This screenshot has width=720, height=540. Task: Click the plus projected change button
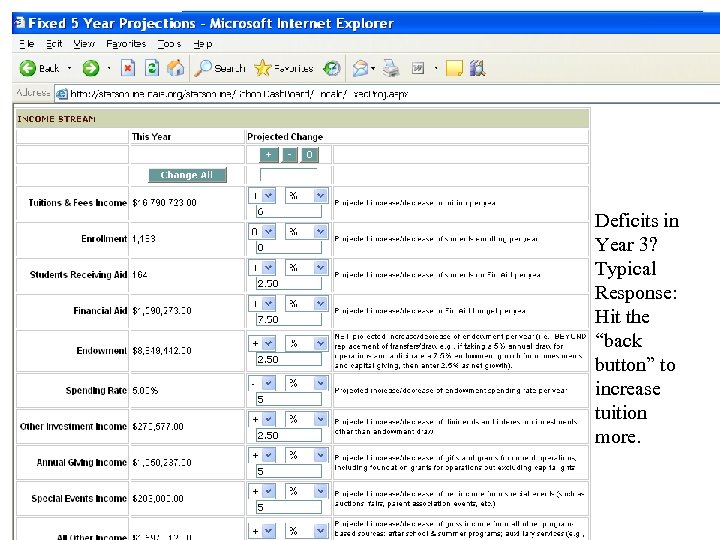pyautogui.click(x=269, y=155)
